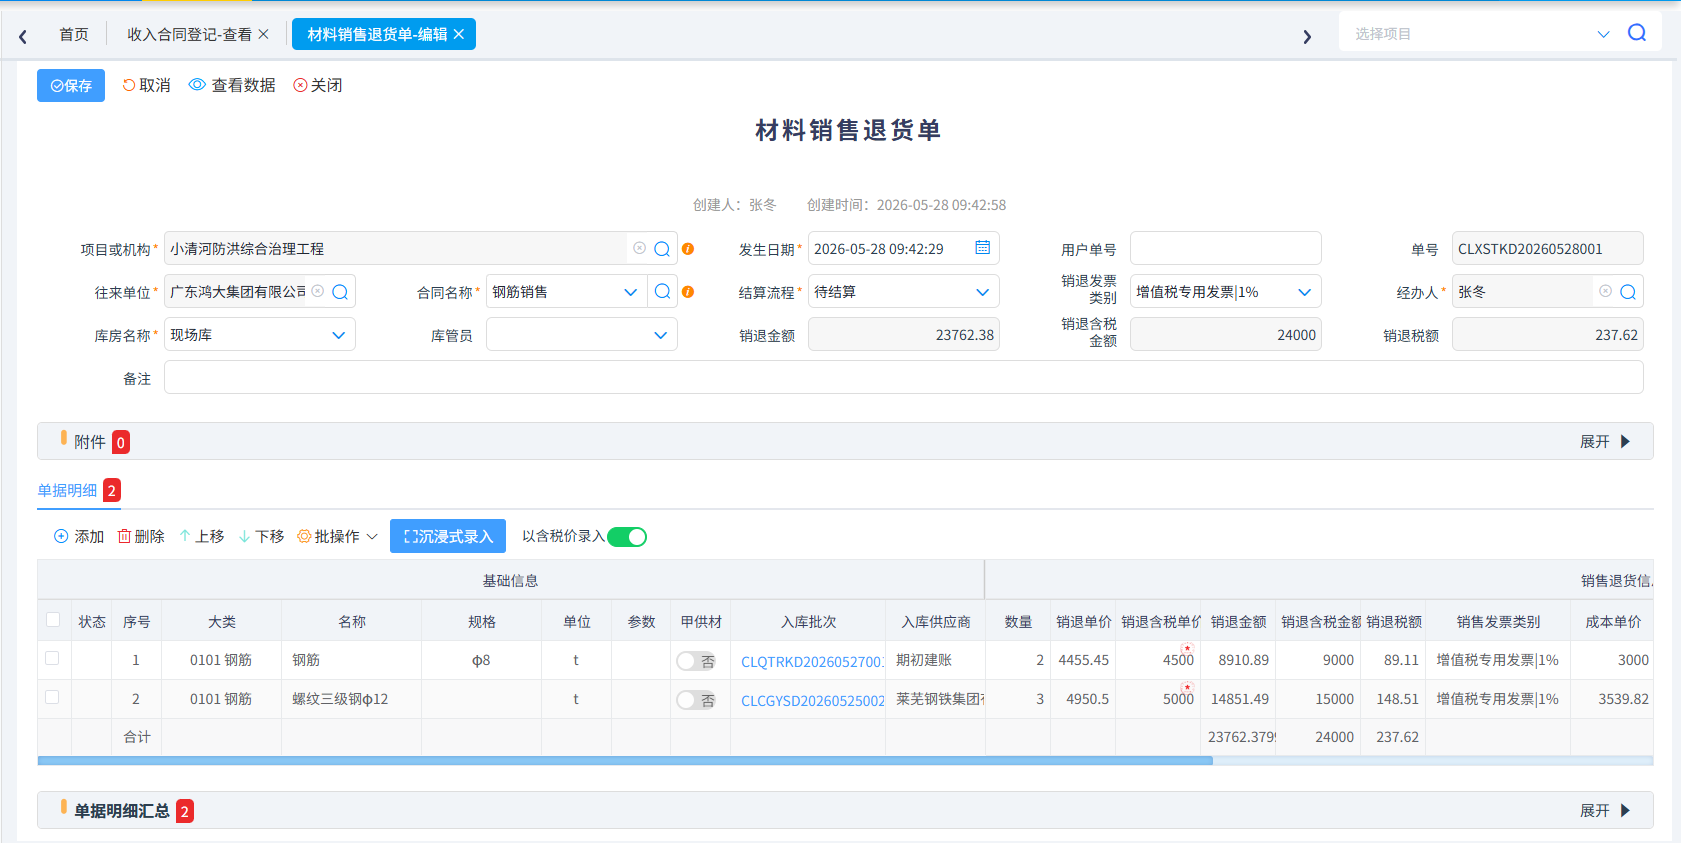Search 经办人 with the magnifier icon
This screenshot has width=1681, height=843.
1628,292
